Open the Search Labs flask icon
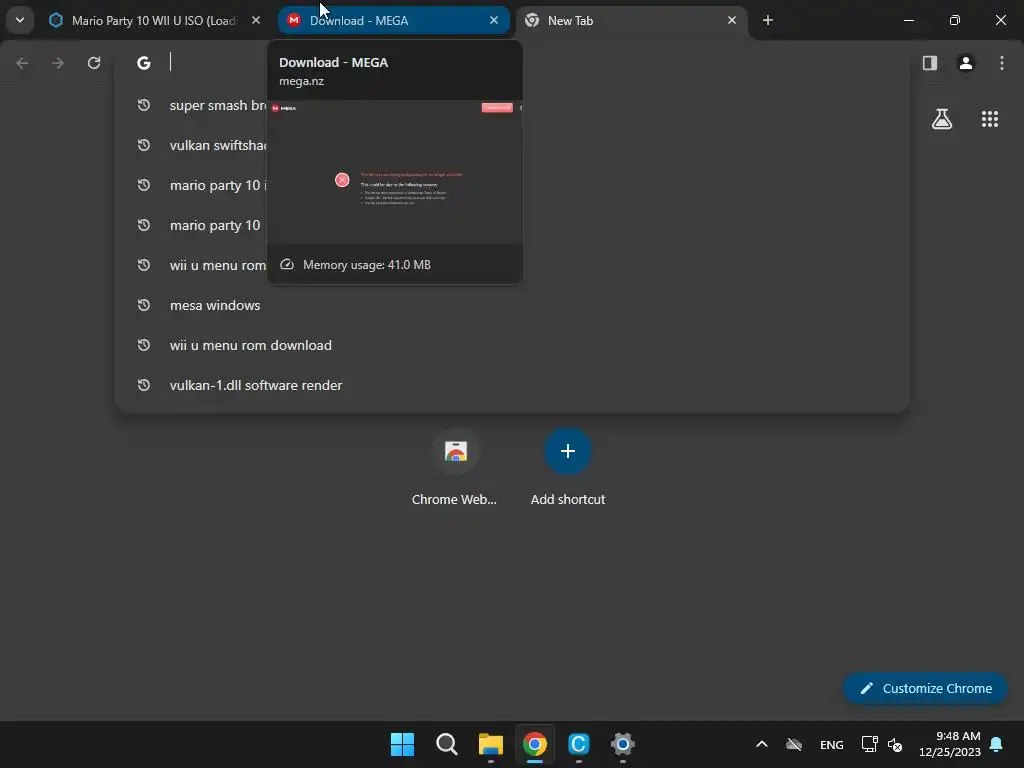Screen dimensions: 1024x768 942,119
